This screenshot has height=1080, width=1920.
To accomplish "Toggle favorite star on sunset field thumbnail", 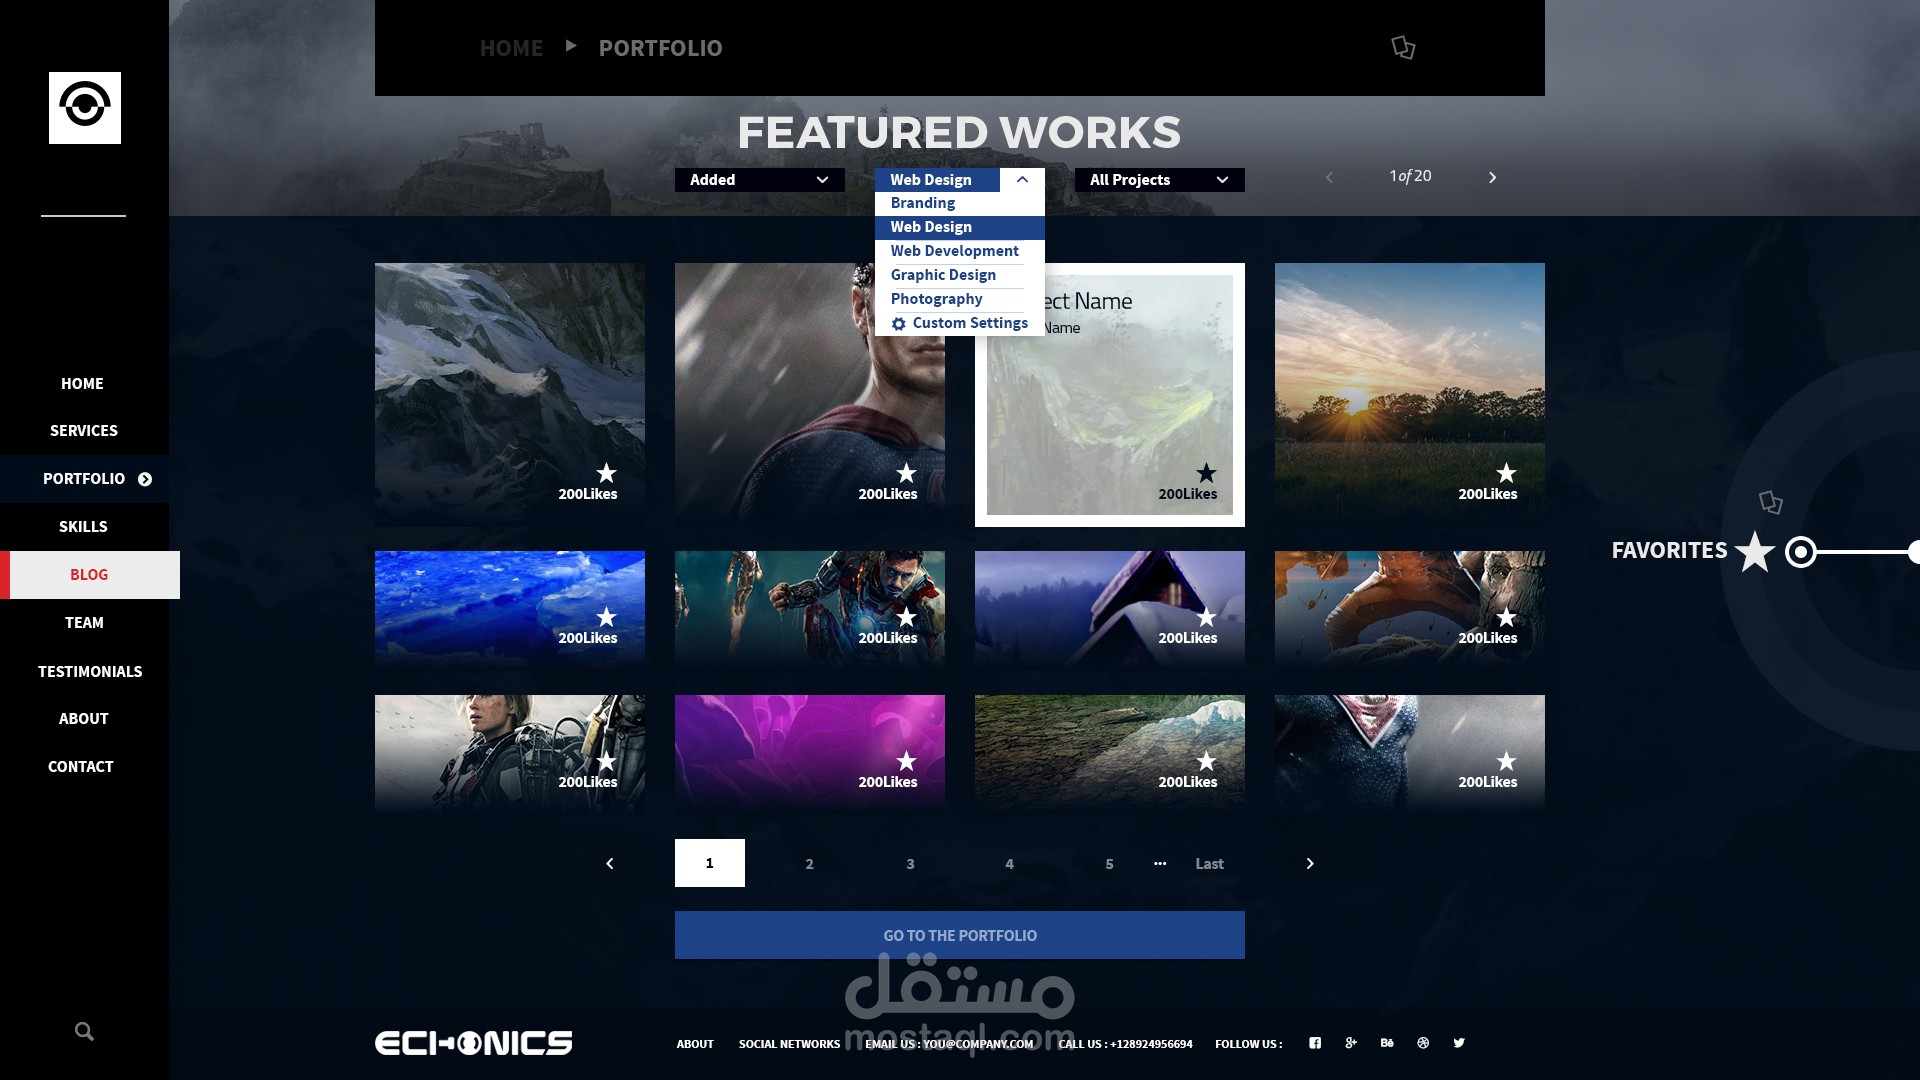I will tap(1506, 473).
